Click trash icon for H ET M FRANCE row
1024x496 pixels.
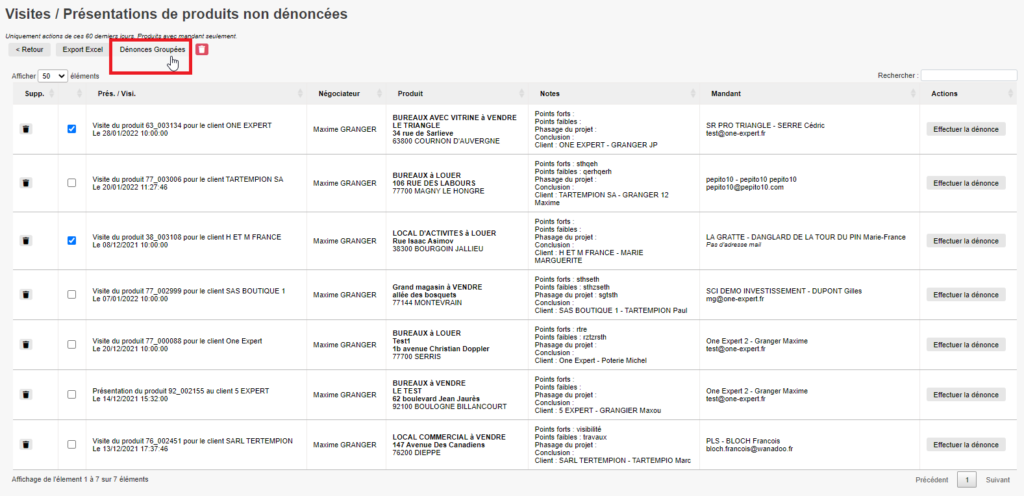[x=26, y=241]
